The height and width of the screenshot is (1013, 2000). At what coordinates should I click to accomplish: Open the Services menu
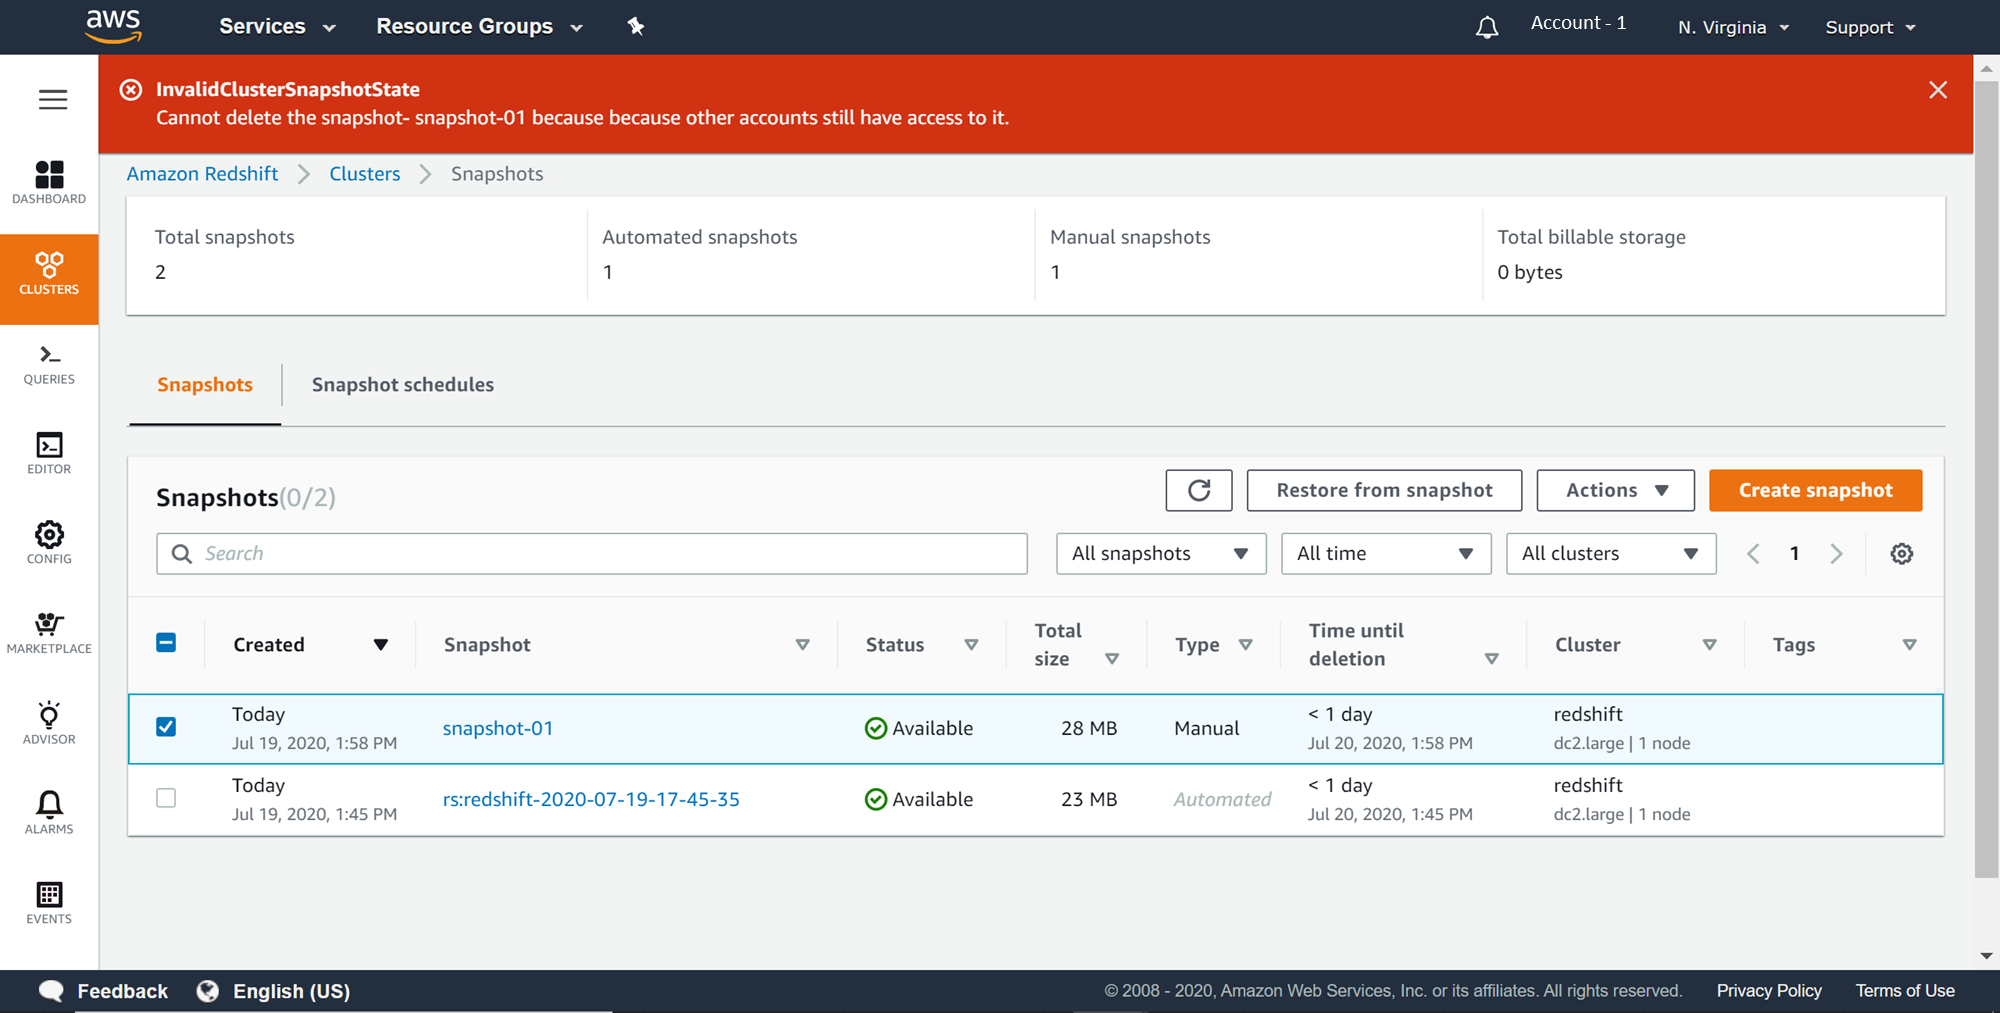coord(276,27)
